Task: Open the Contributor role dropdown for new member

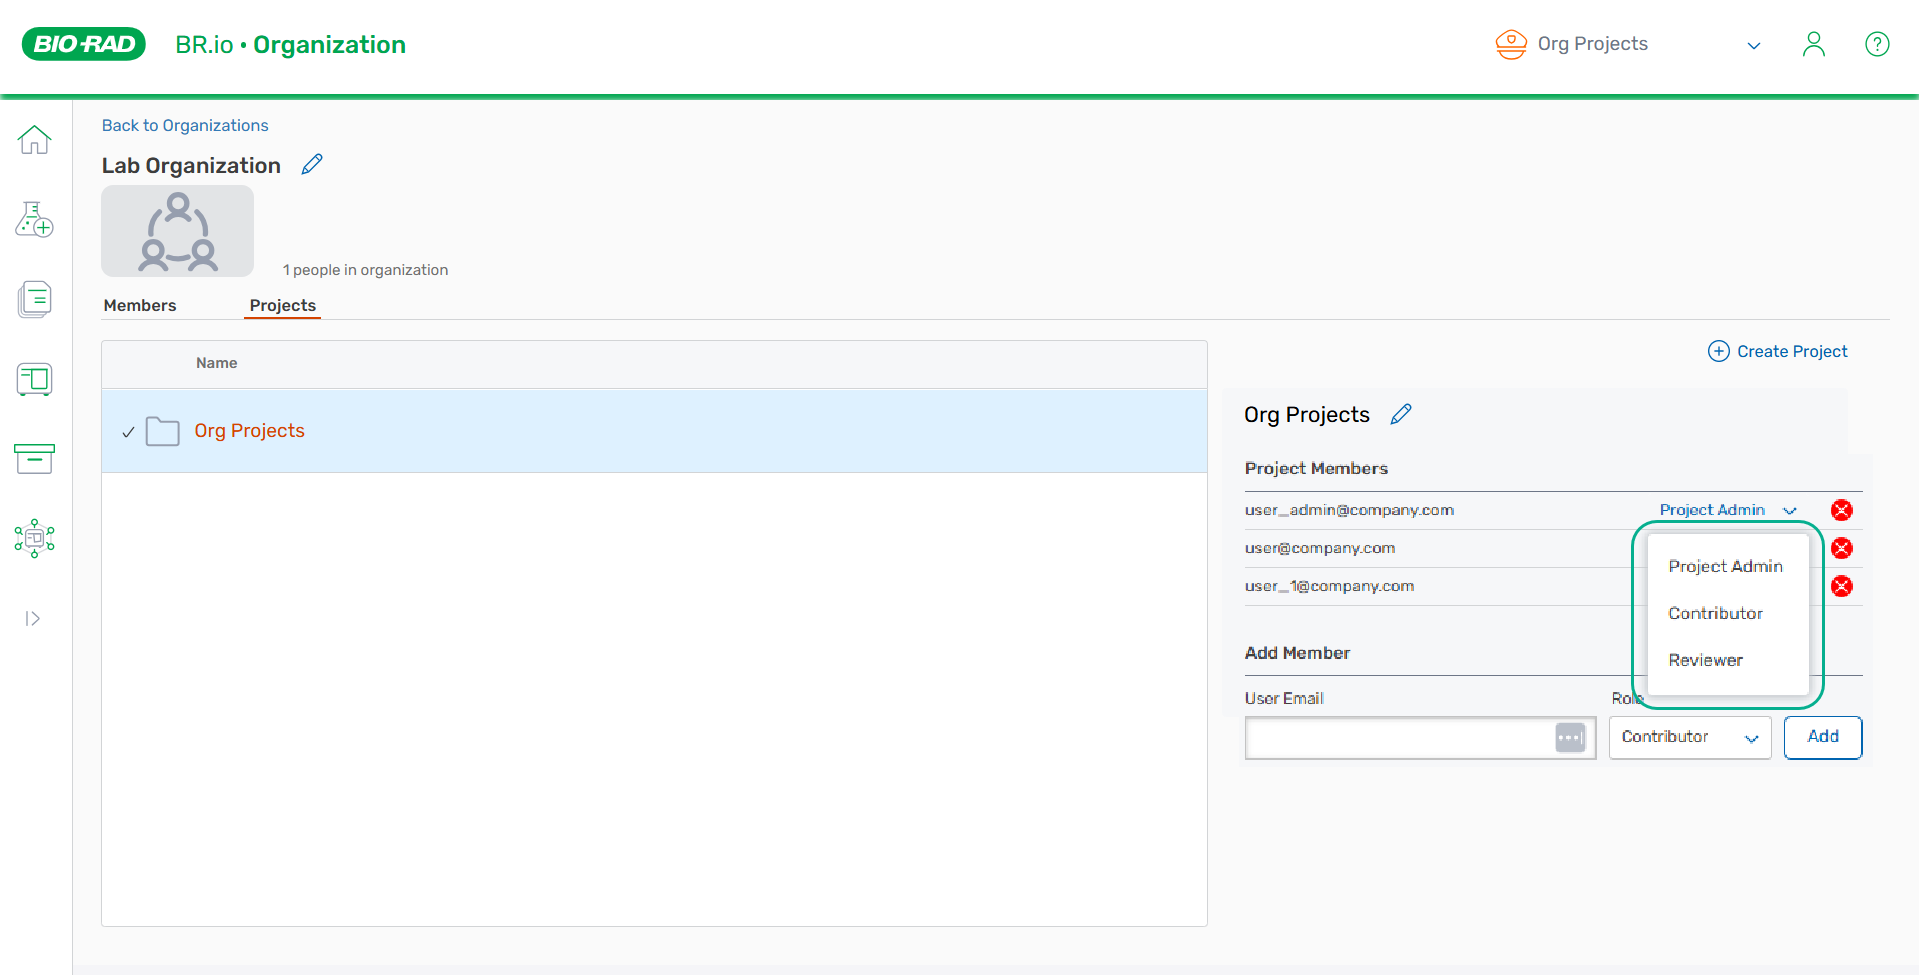Action: (x=1689, y=737)
